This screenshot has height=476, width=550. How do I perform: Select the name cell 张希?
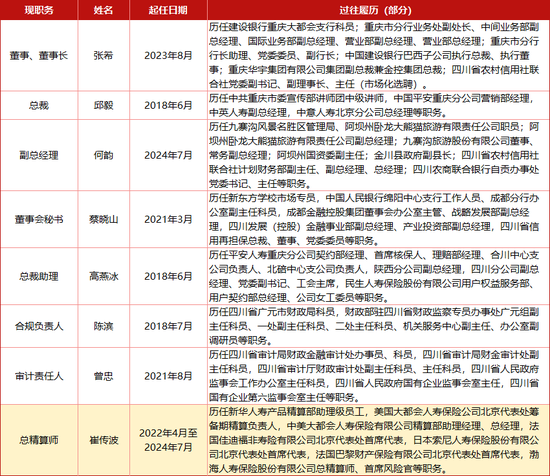click(103, 55)
